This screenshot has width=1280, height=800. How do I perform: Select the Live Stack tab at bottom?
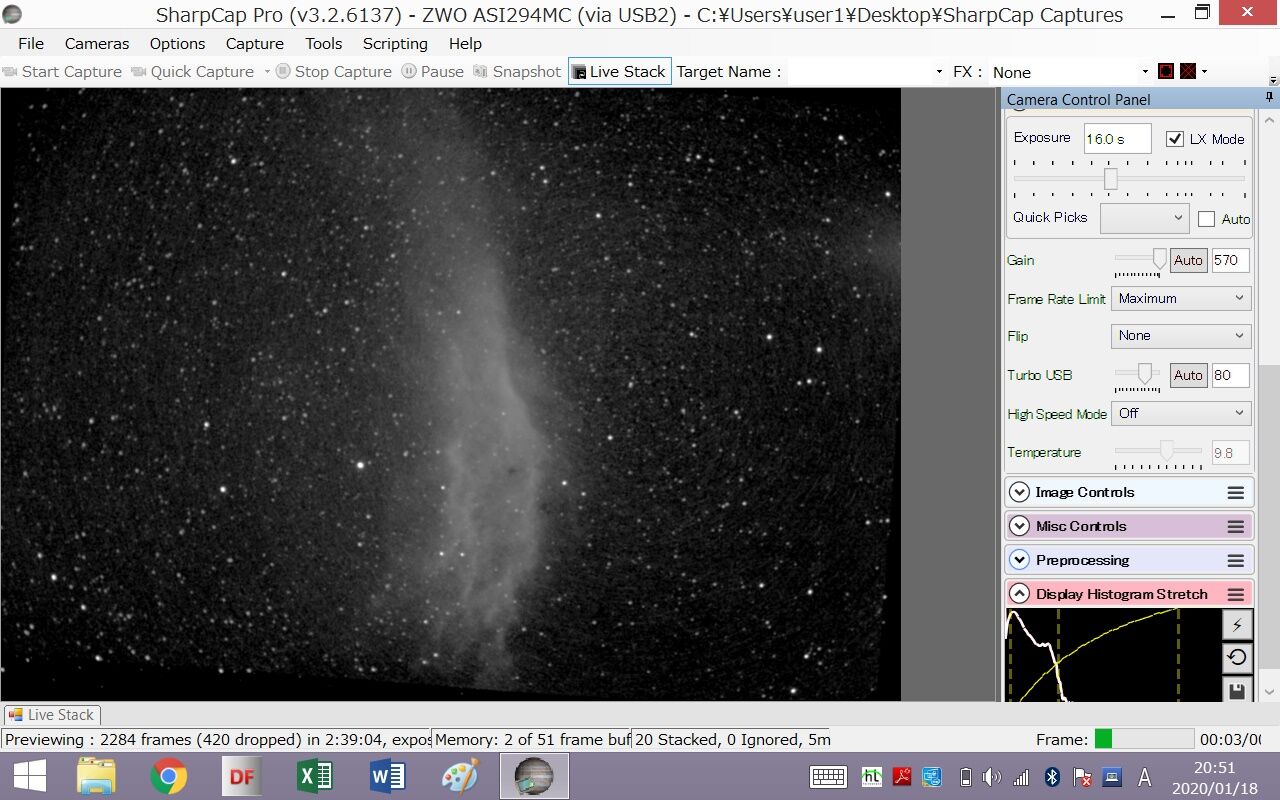tap(51, 715)
